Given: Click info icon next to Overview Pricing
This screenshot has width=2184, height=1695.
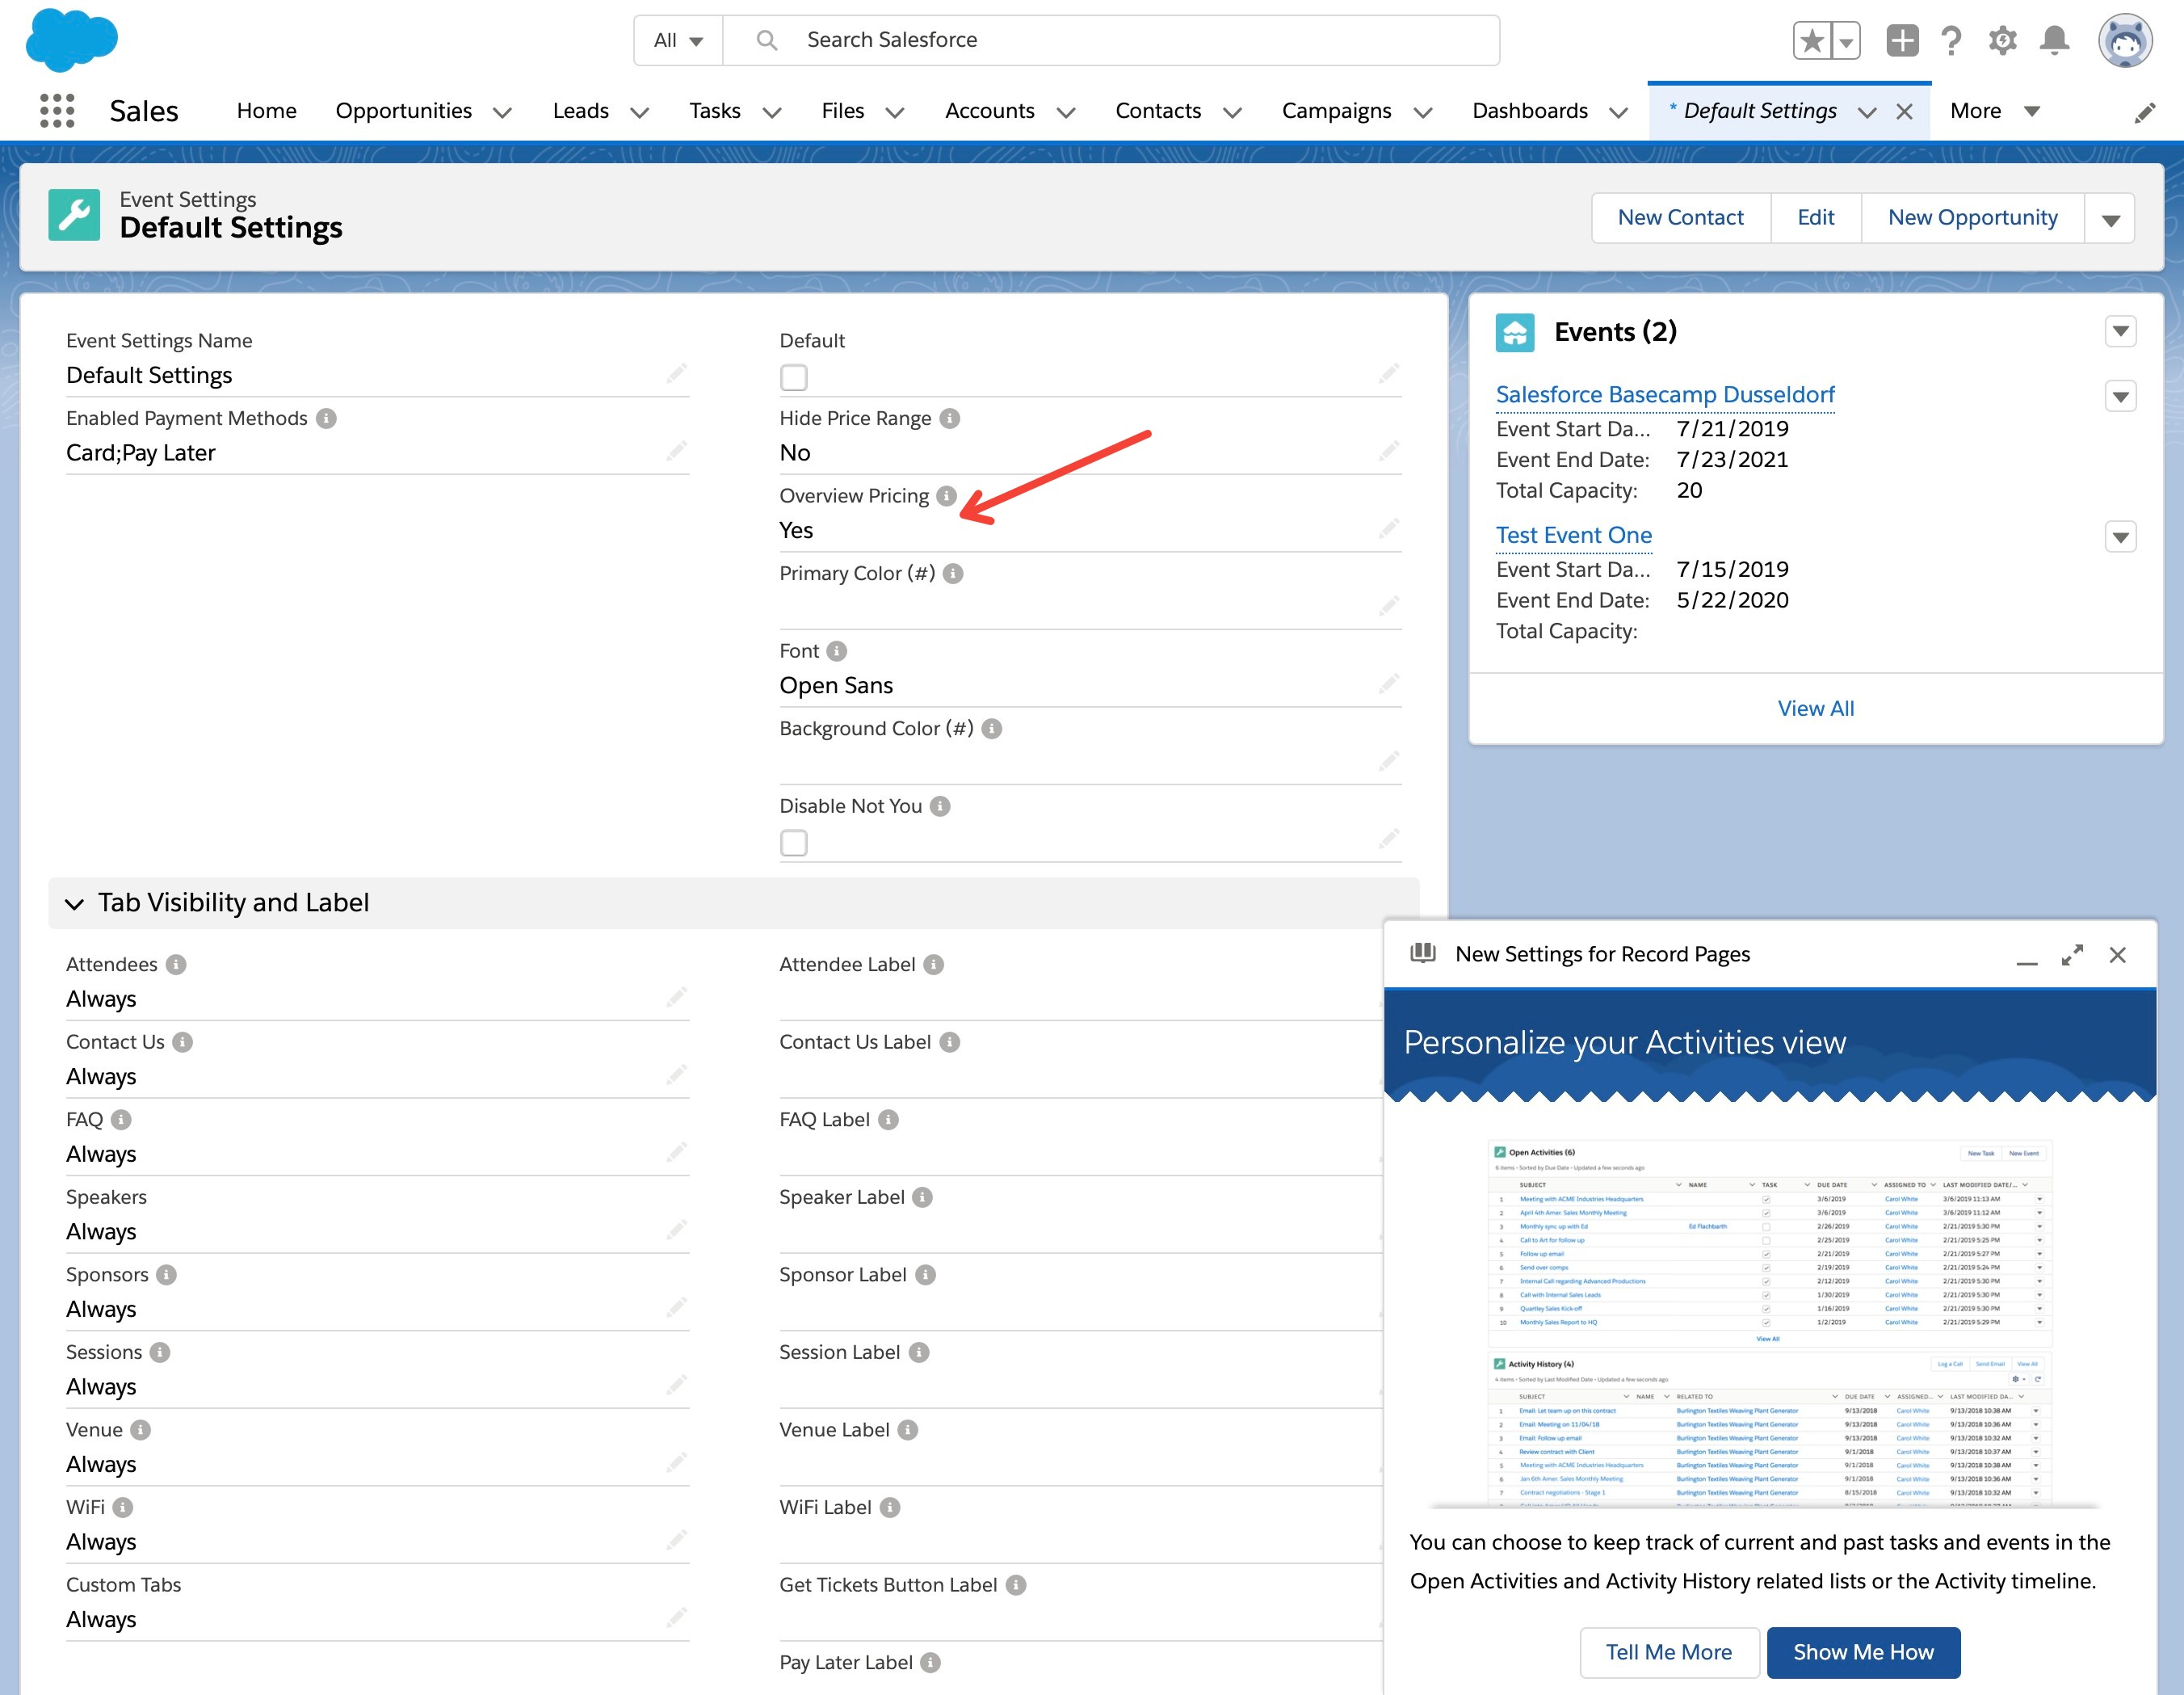Looking at the screenshot, I should 947,496.
